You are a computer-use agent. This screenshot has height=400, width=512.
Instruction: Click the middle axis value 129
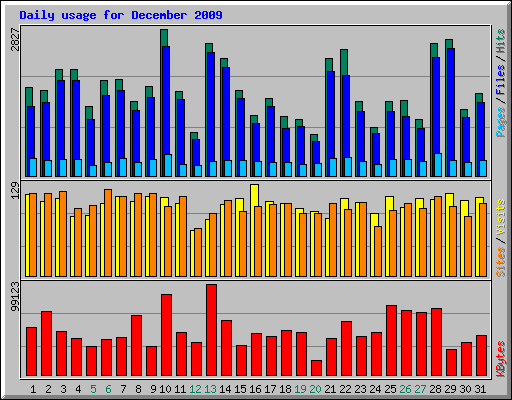coord(15,191)
